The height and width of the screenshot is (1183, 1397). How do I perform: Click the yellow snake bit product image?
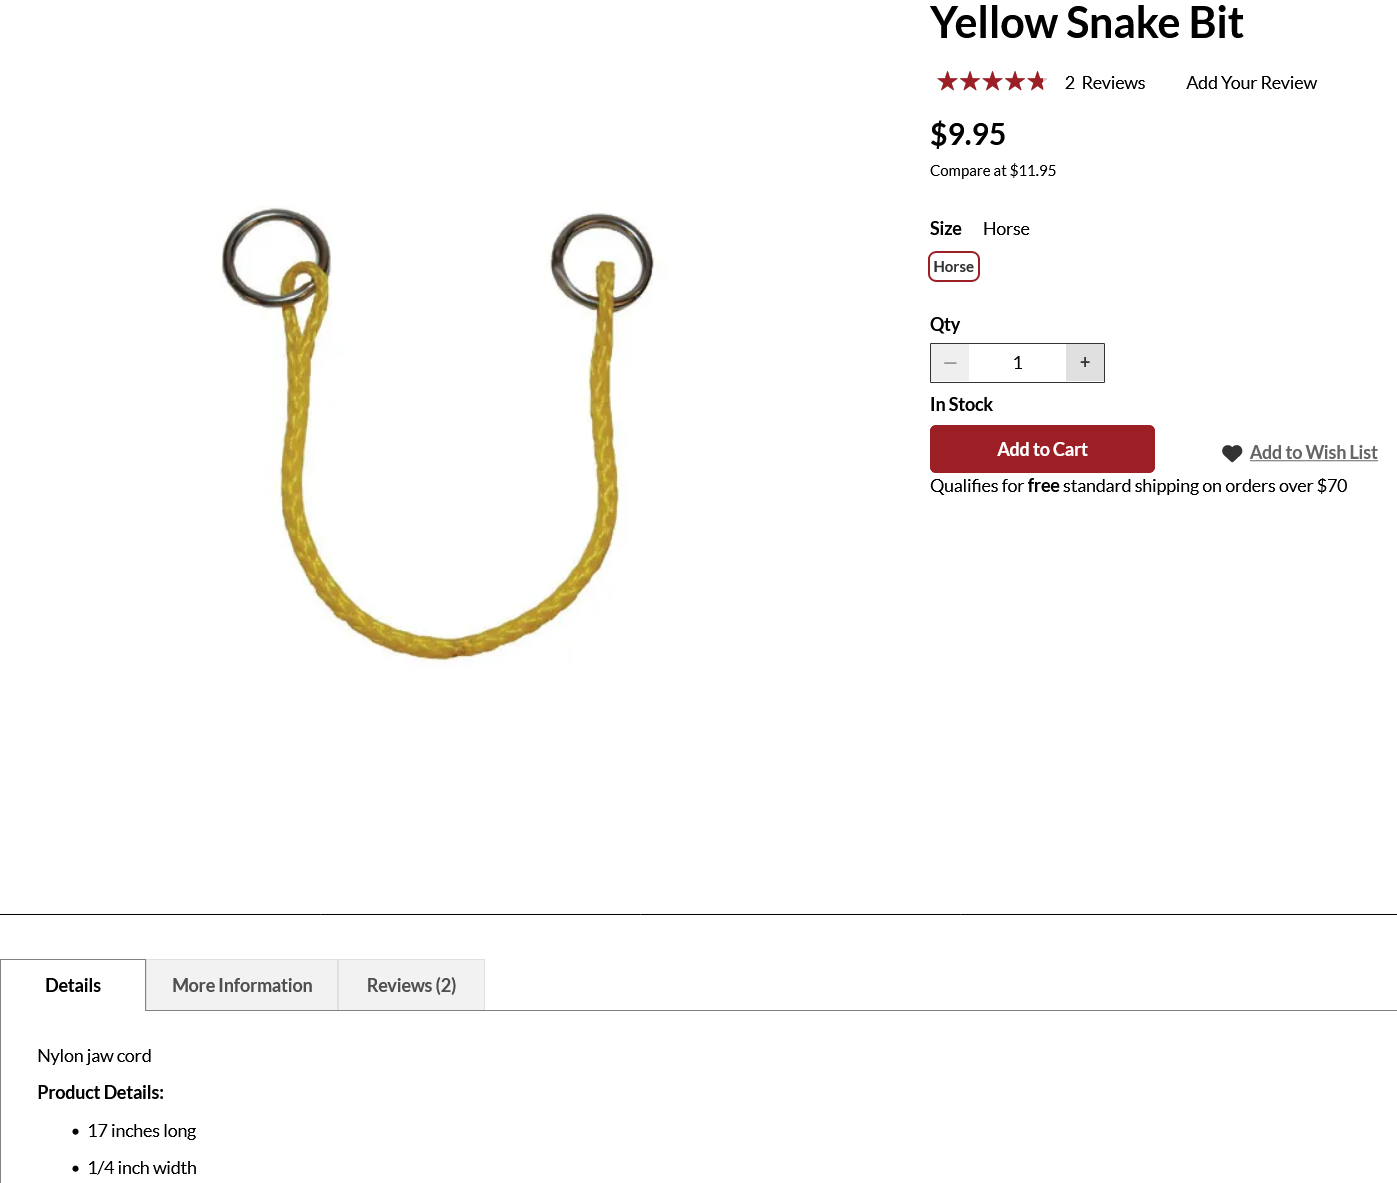point(437,435)
